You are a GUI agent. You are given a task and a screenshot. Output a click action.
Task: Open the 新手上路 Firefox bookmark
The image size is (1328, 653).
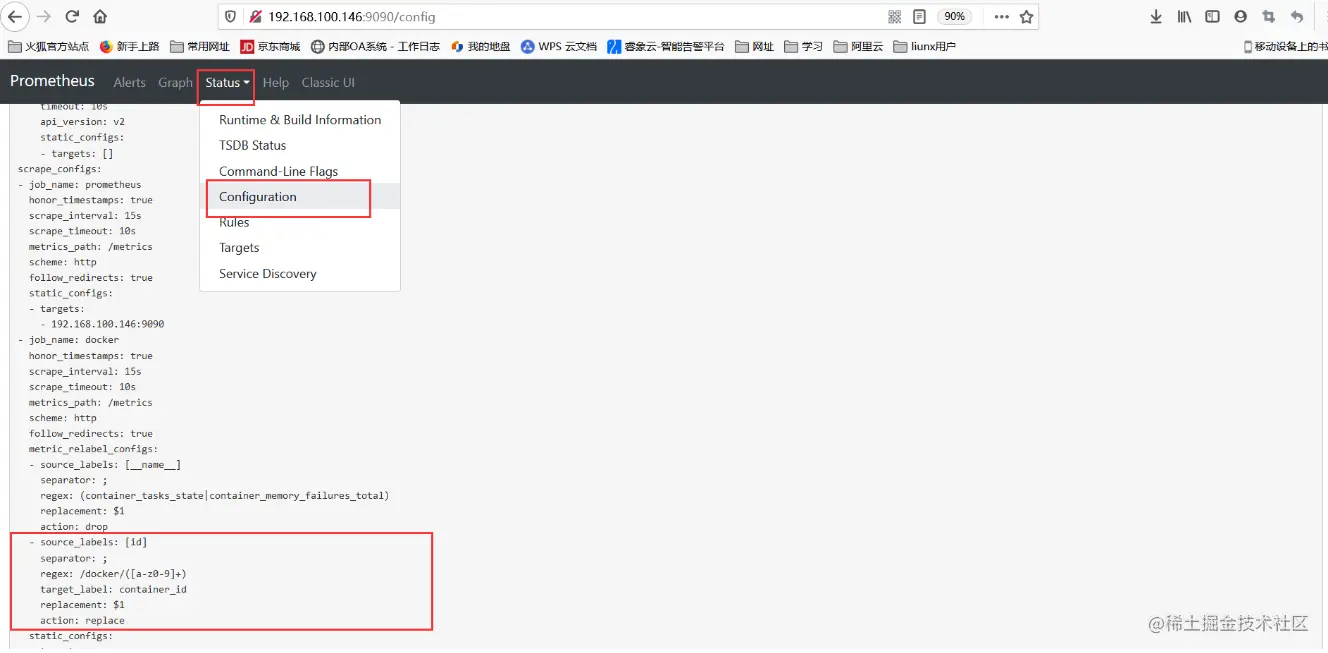[130, 46]
